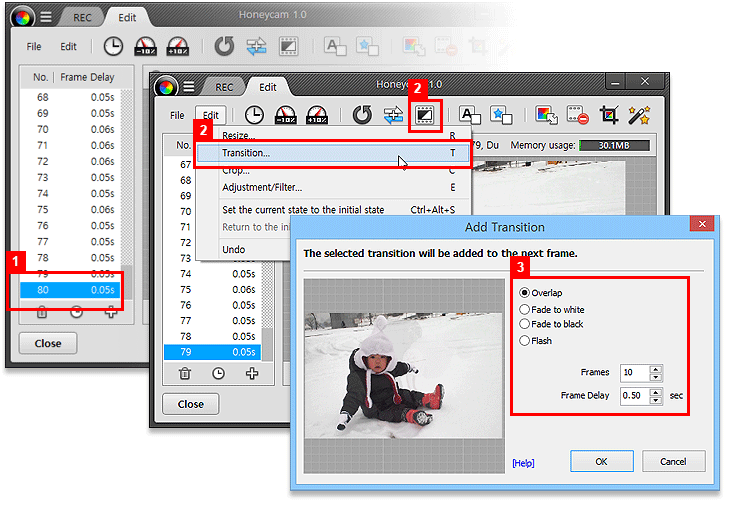Select Adjustment/Filter... in the Edit menu

coord(262,187)
